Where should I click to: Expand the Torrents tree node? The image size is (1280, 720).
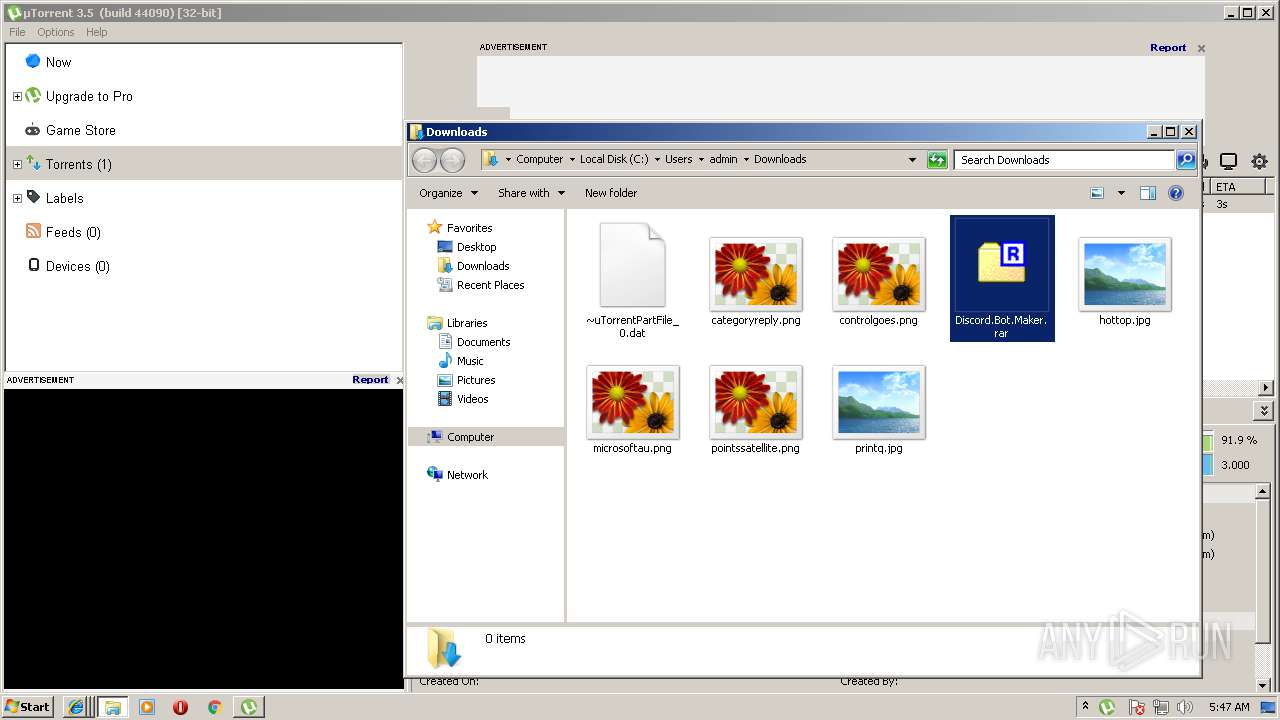click(x=17, y=164)
